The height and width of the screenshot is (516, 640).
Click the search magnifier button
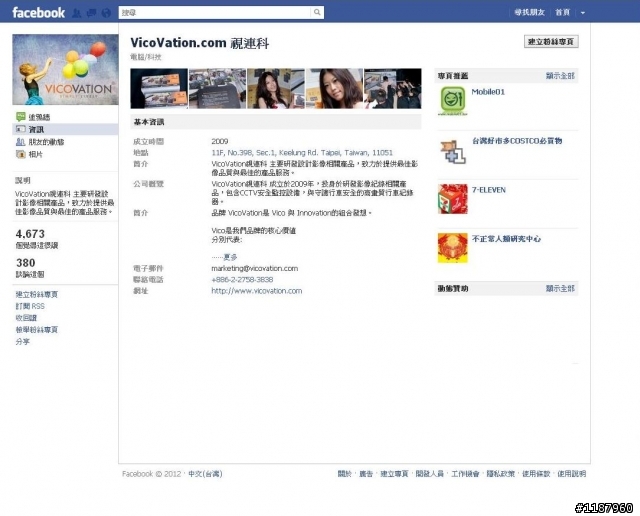tap(317, 13)
